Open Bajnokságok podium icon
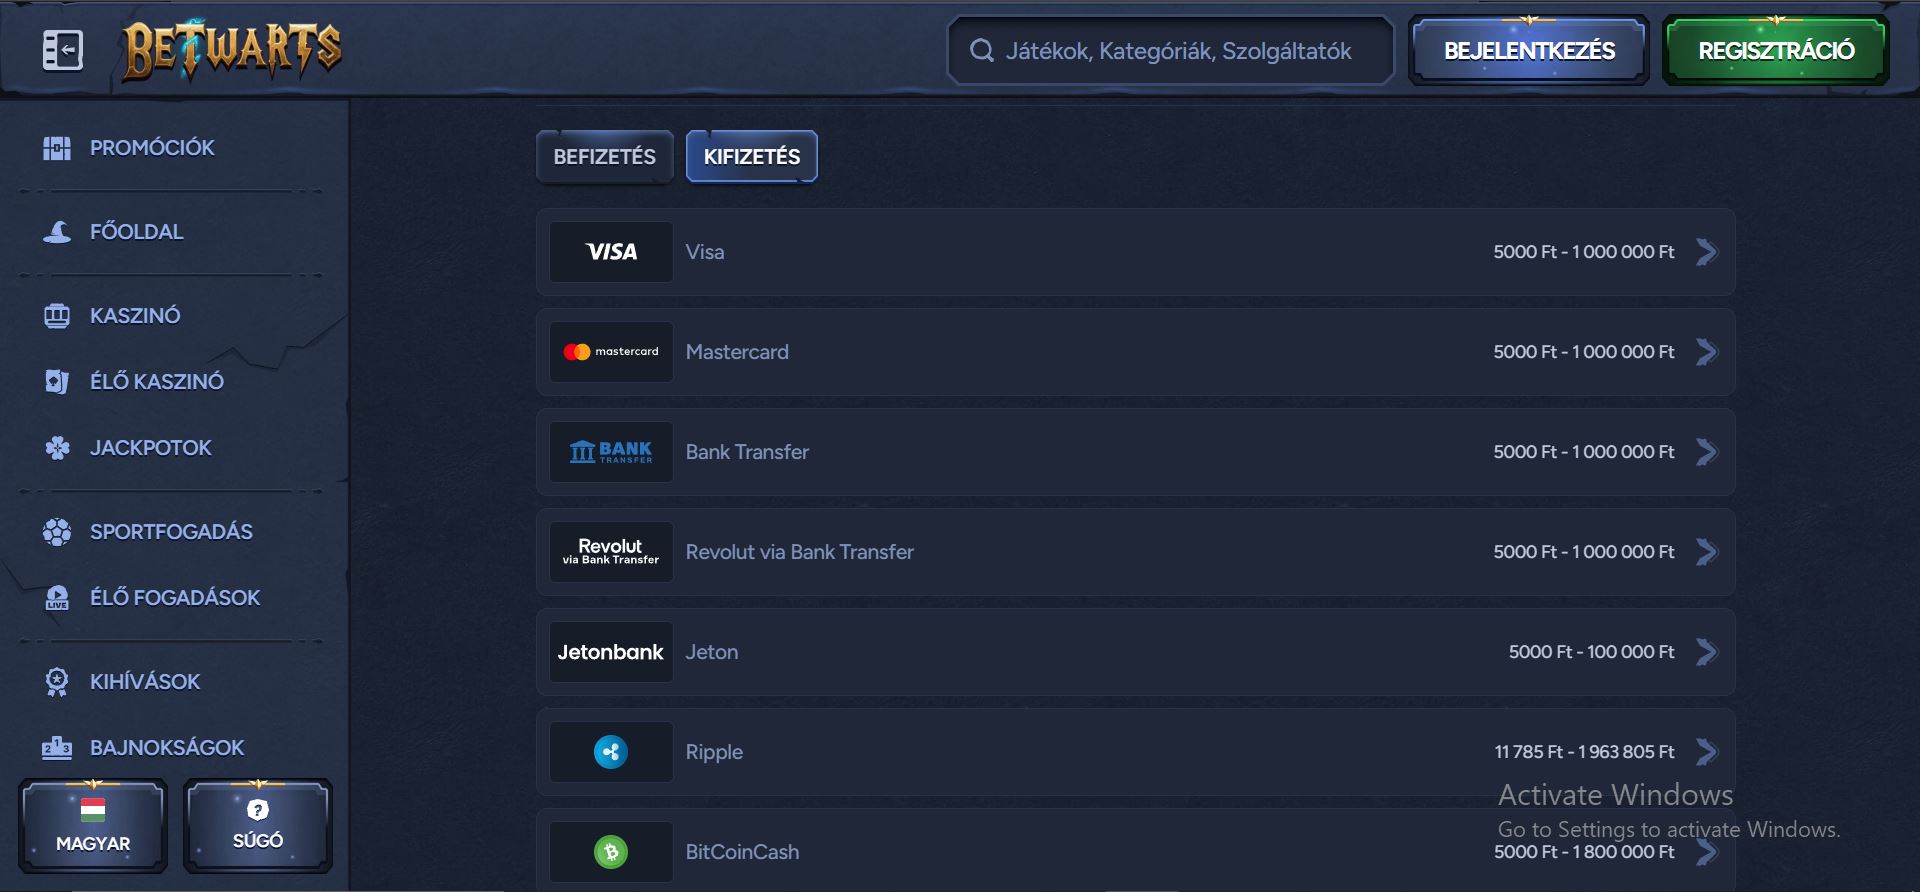The image size is (1920, 892). pos(57,748)
